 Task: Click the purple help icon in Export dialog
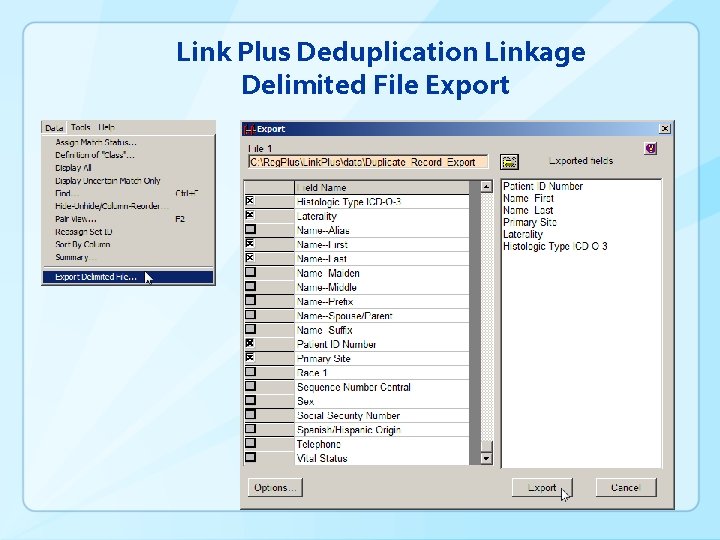[x=651, y=148]
